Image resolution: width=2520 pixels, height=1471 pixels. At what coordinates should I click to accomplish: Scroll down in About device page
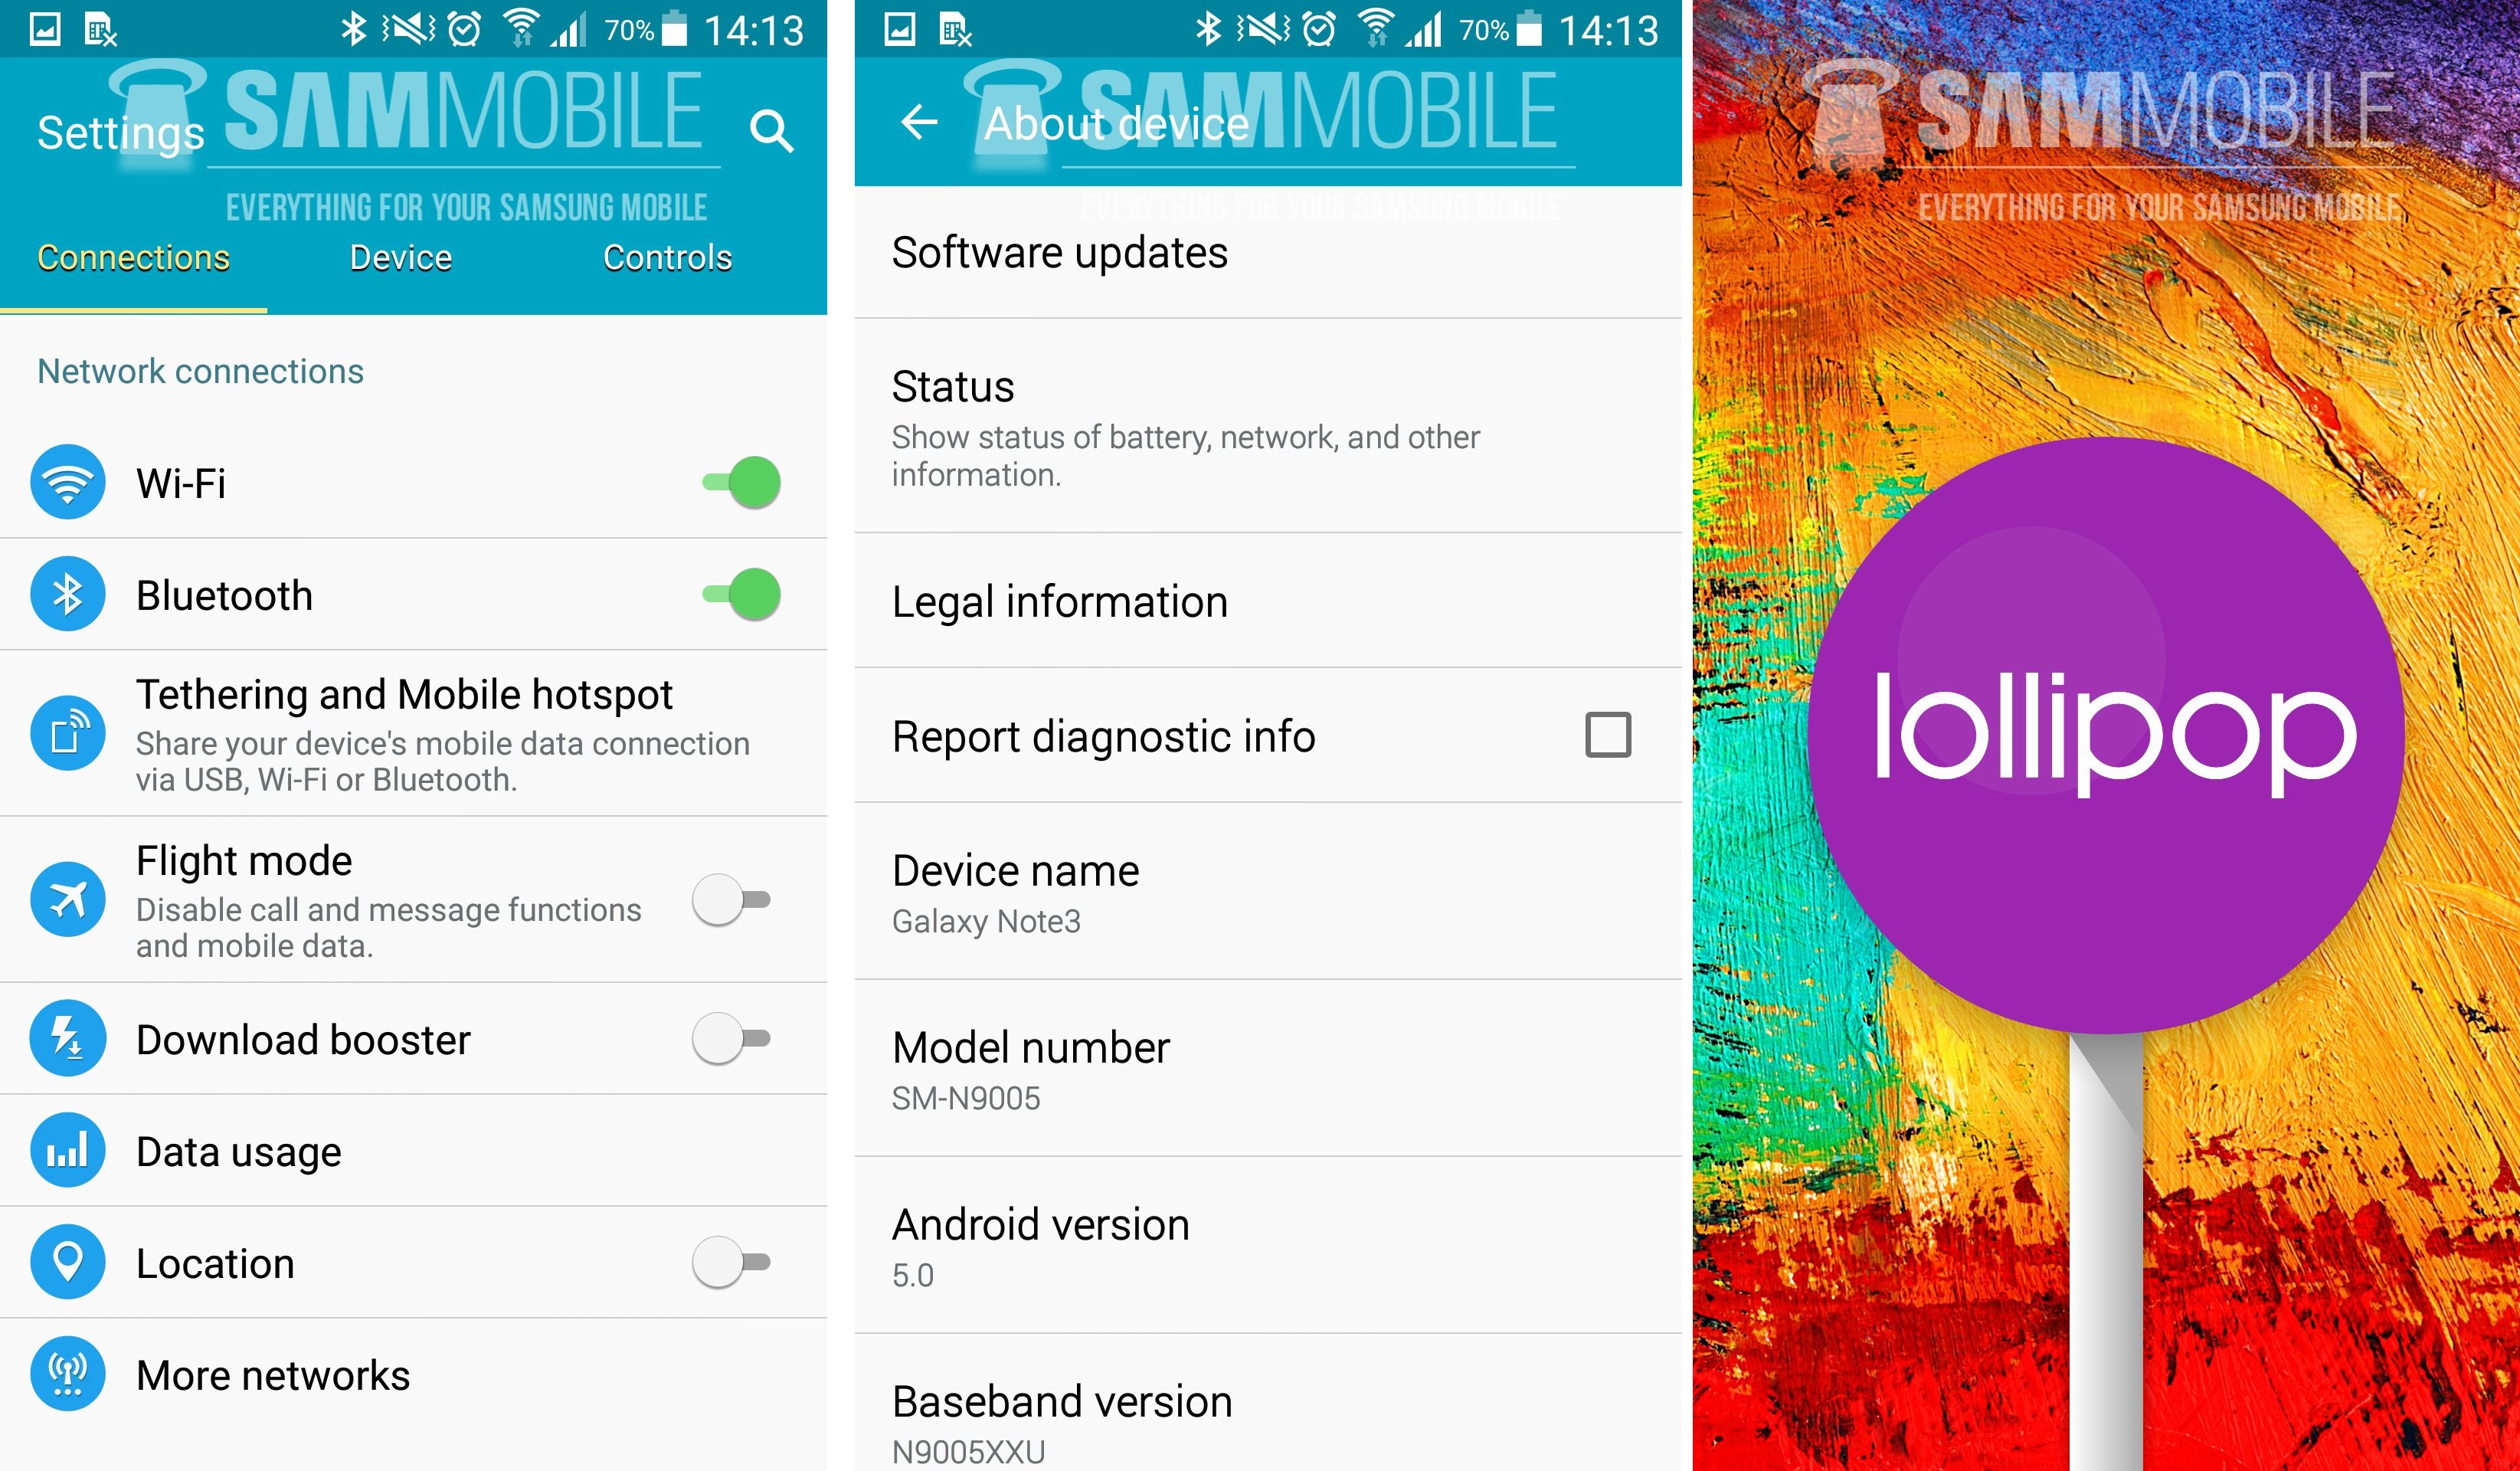[x=1260, y=1366]
